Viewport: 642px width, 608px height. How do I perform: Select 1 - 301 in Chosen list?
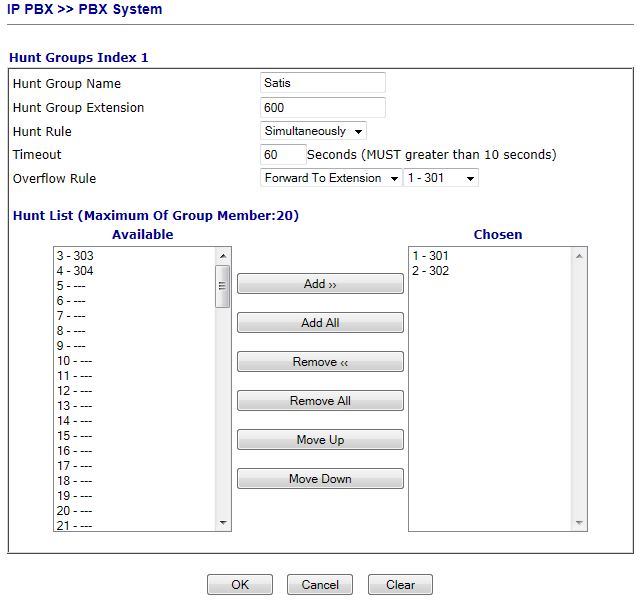[x=431, y=256]
